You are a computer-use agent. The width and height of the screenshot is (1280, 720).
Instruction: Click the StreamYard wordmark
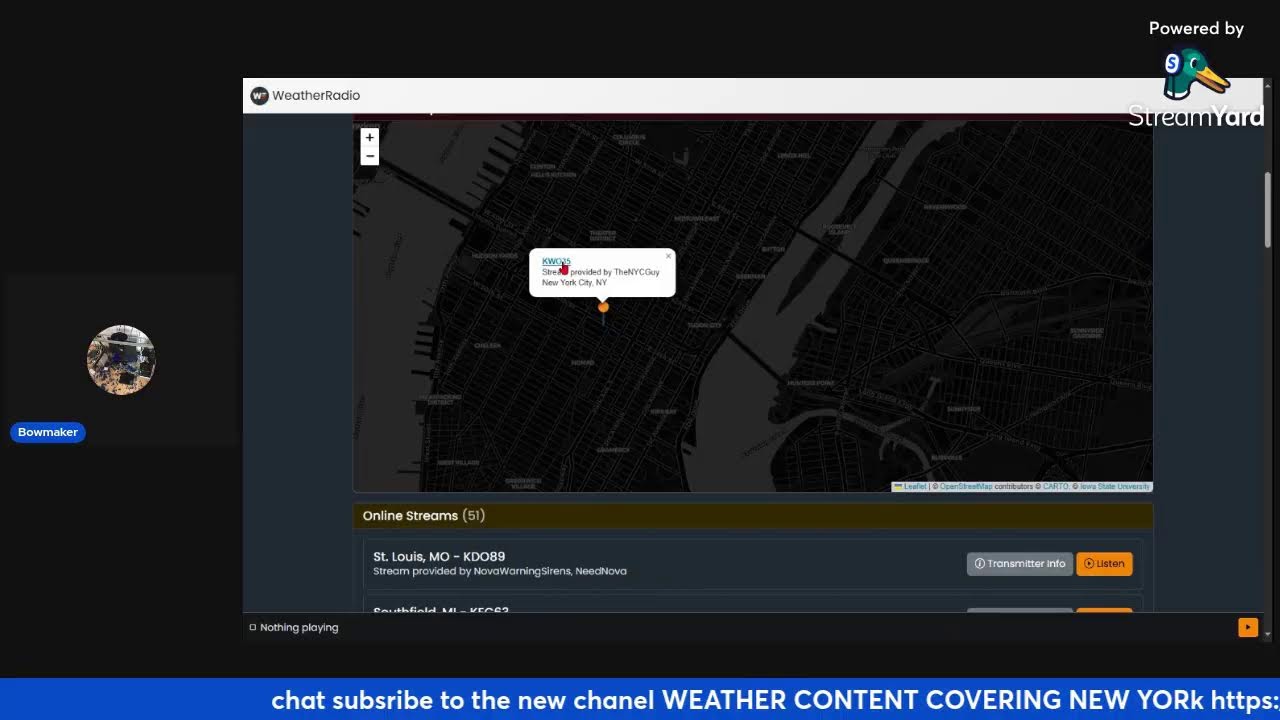point(1196,117)
